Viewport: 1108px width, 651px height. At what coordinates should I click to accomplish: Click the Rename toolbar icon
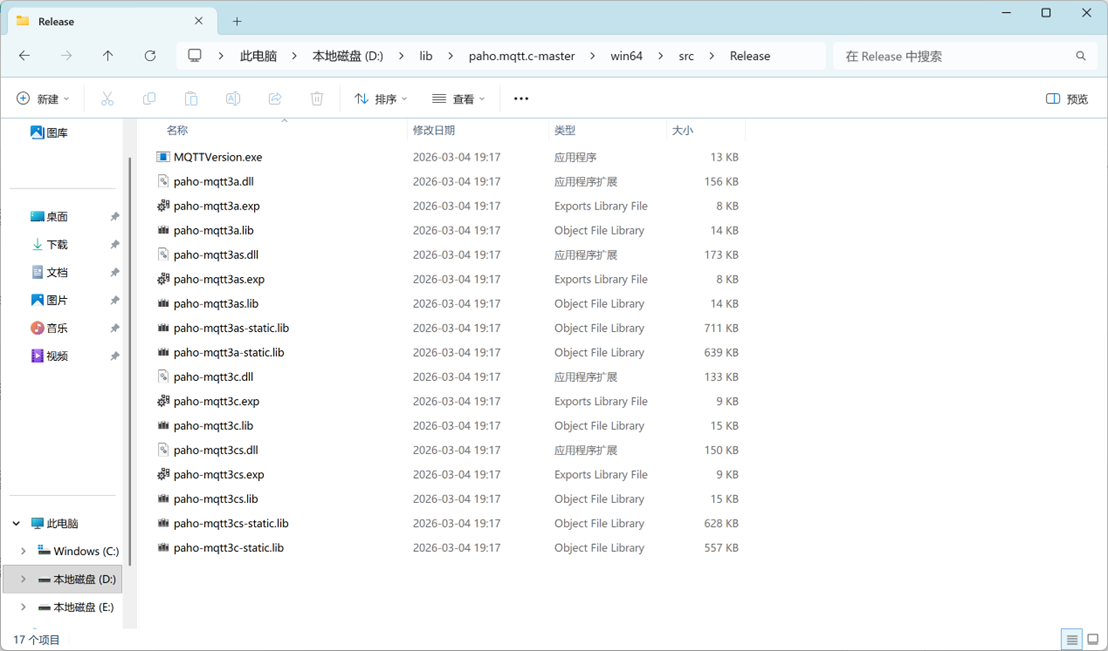[232, 98]
